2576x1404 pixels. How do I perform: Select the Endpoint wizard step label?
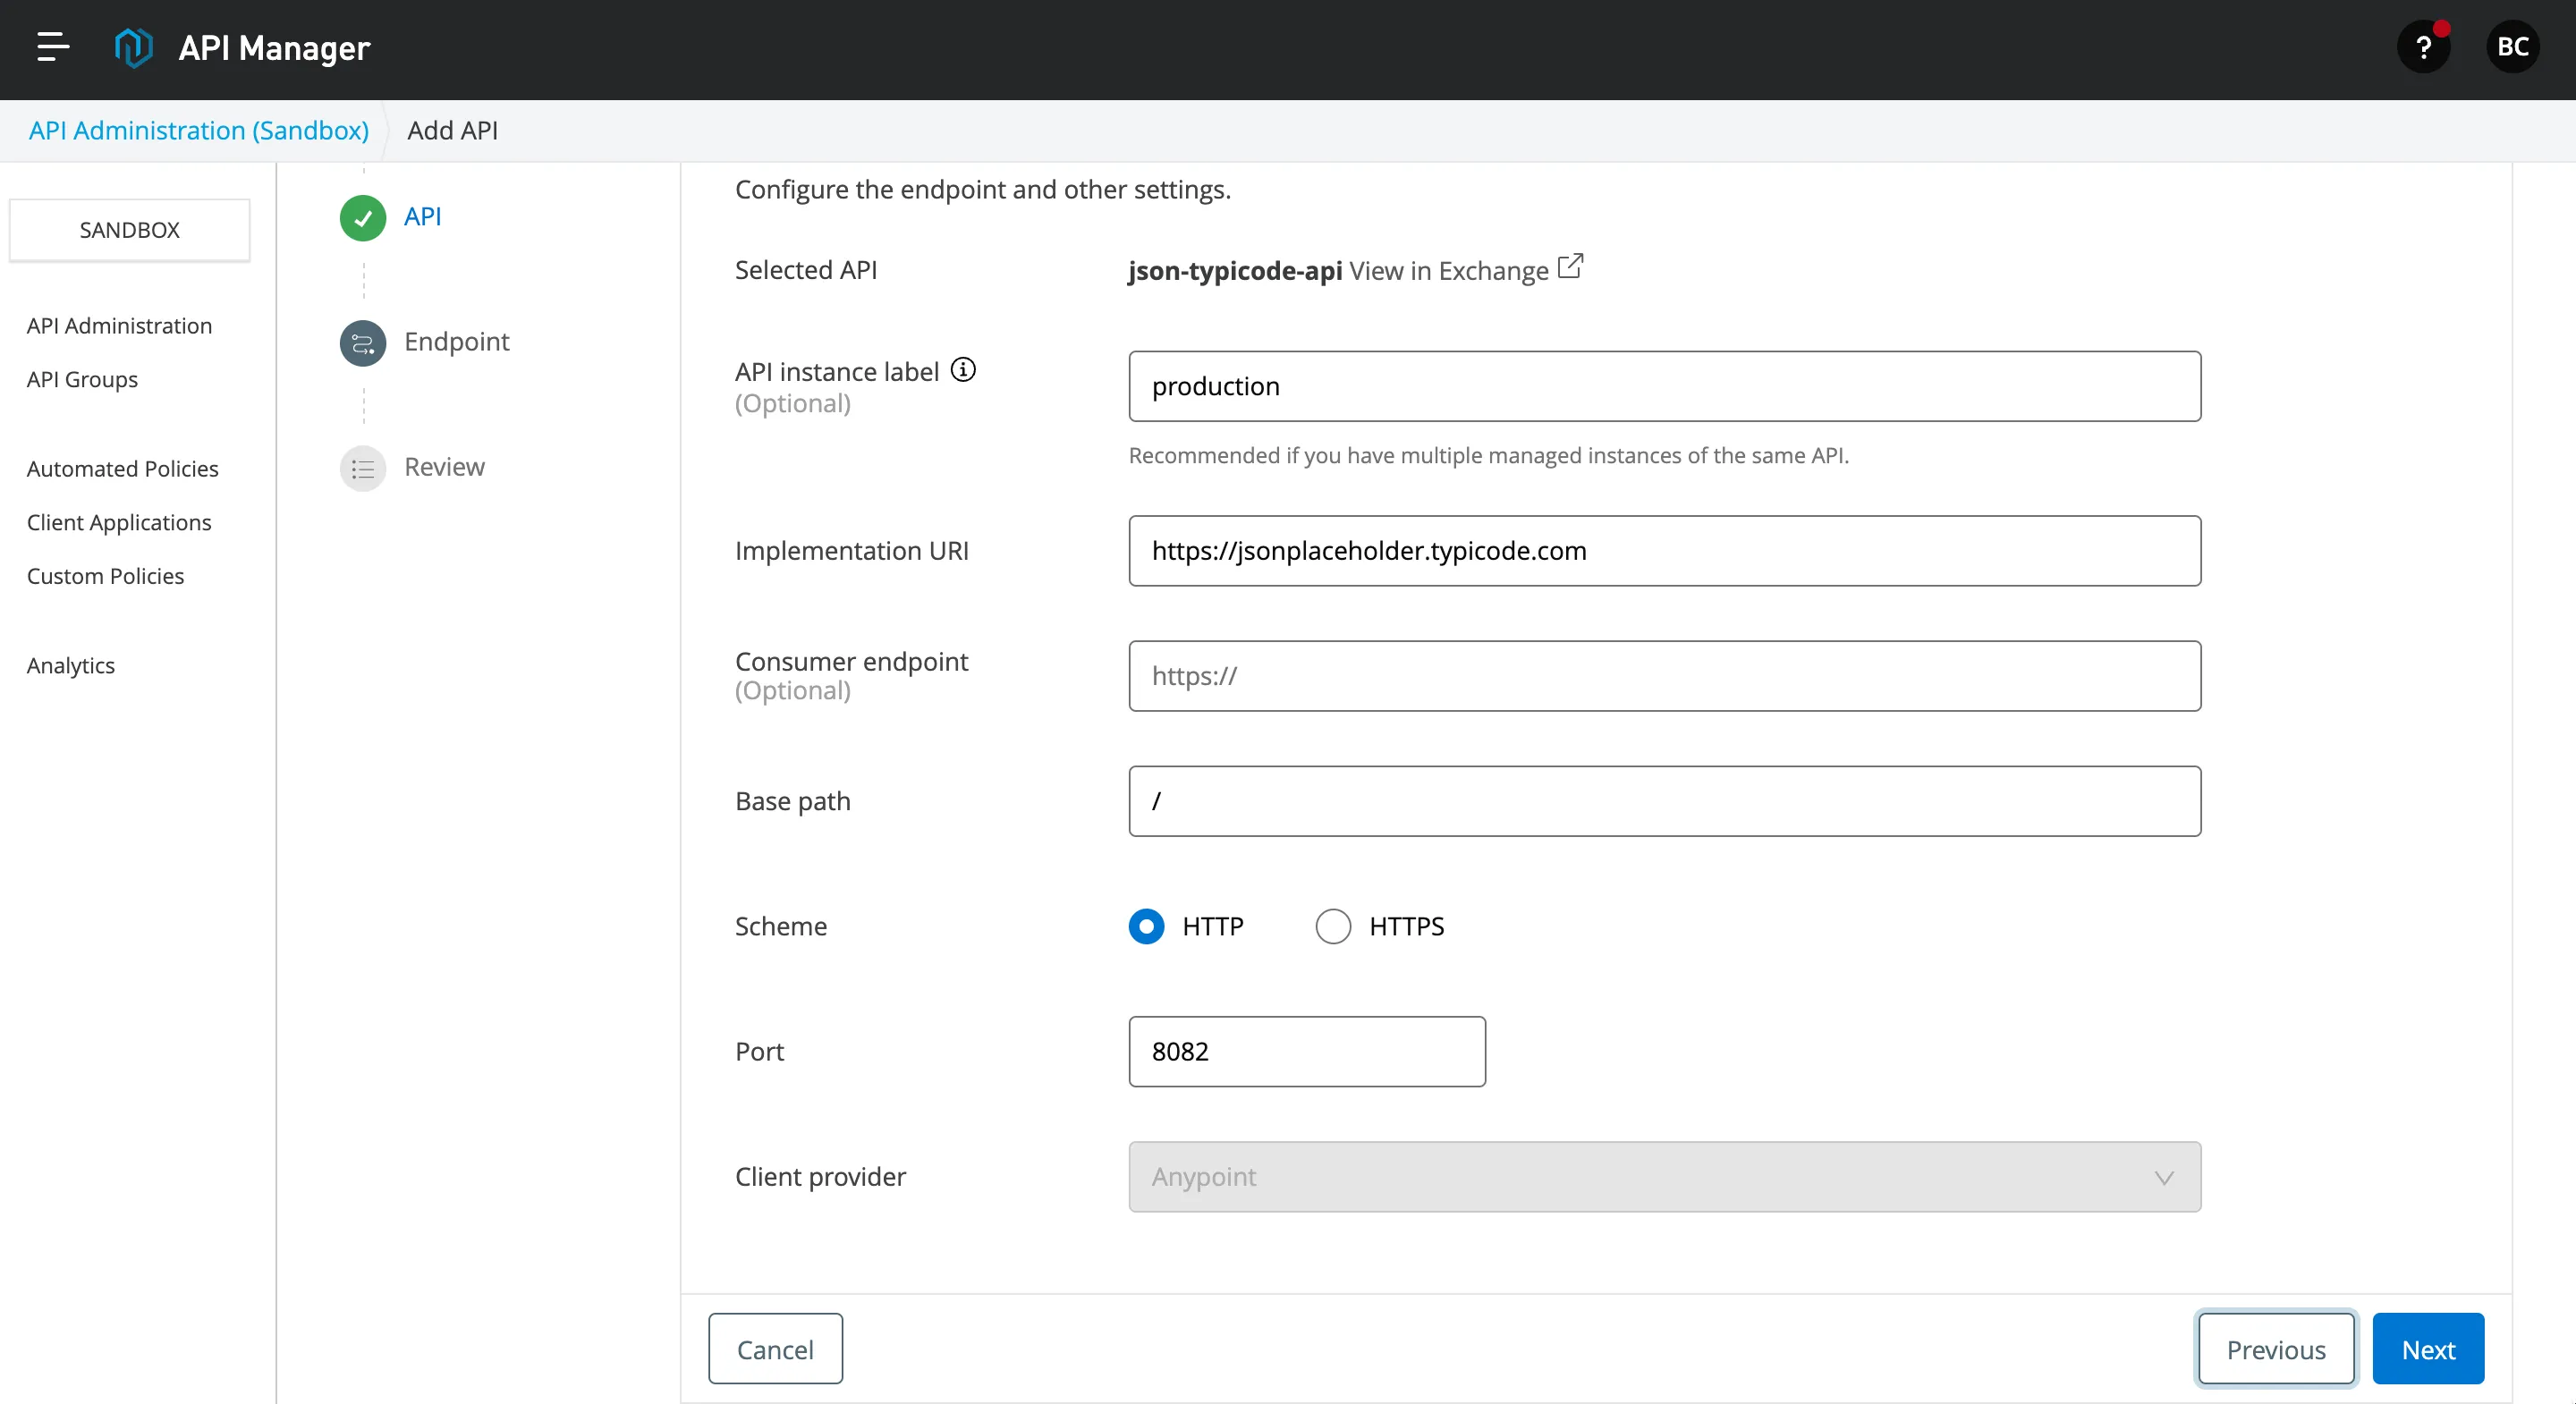point(457,342)
